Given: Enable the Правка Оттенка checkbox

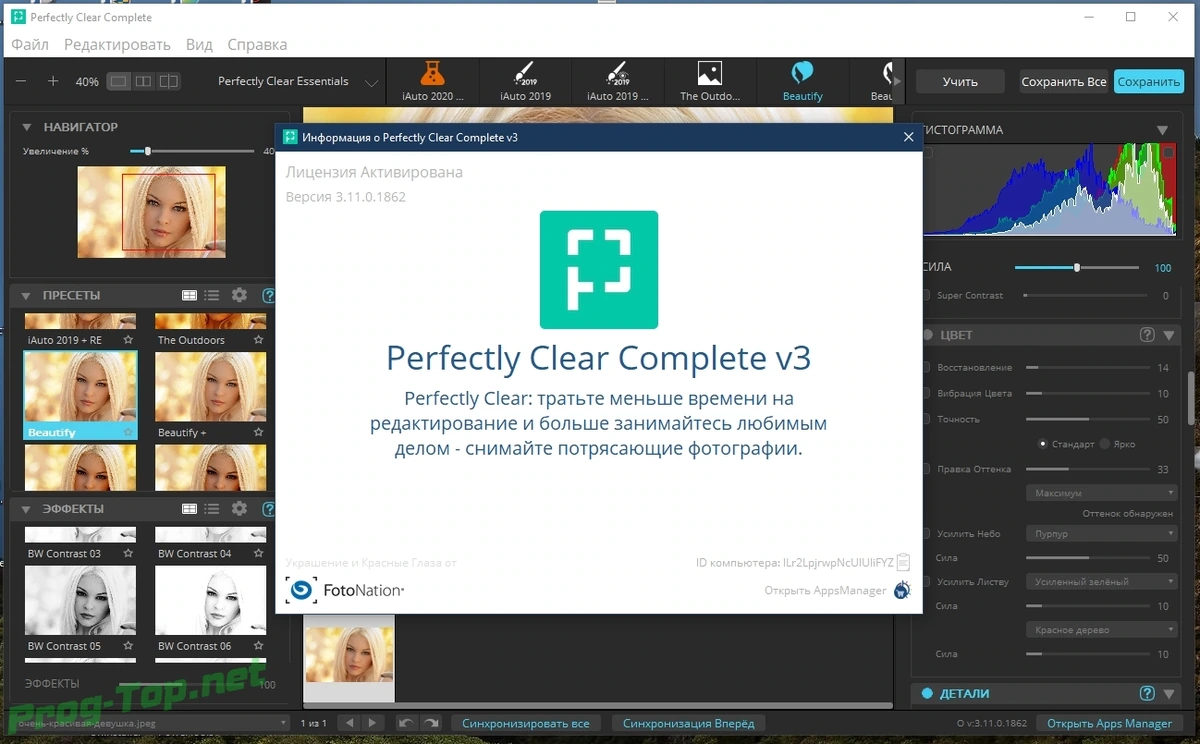Looking at the screenshot, I should pos(926,469).
